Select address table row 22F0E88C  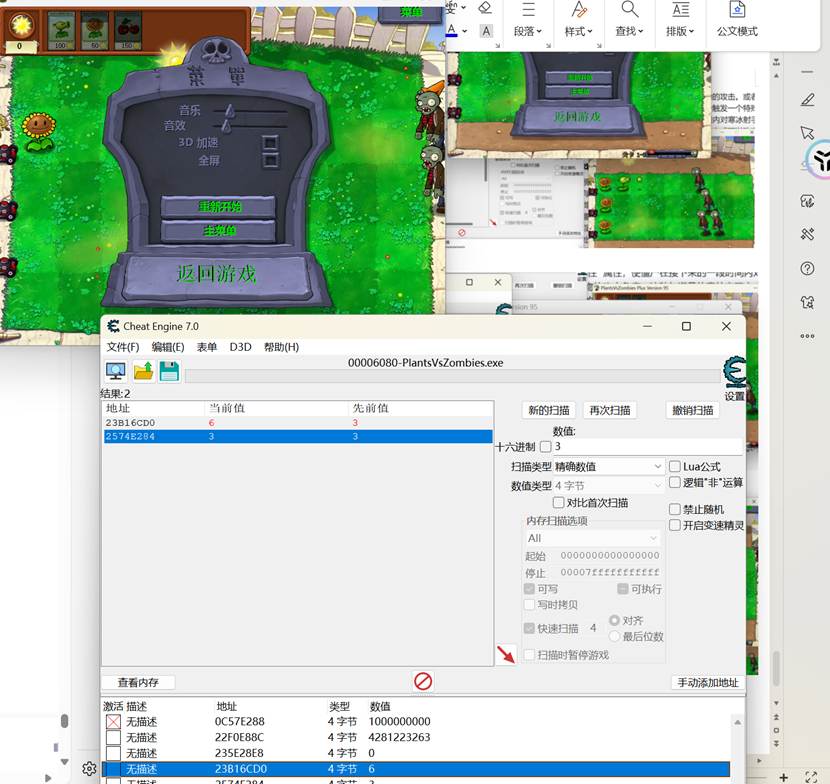(417, 737)
